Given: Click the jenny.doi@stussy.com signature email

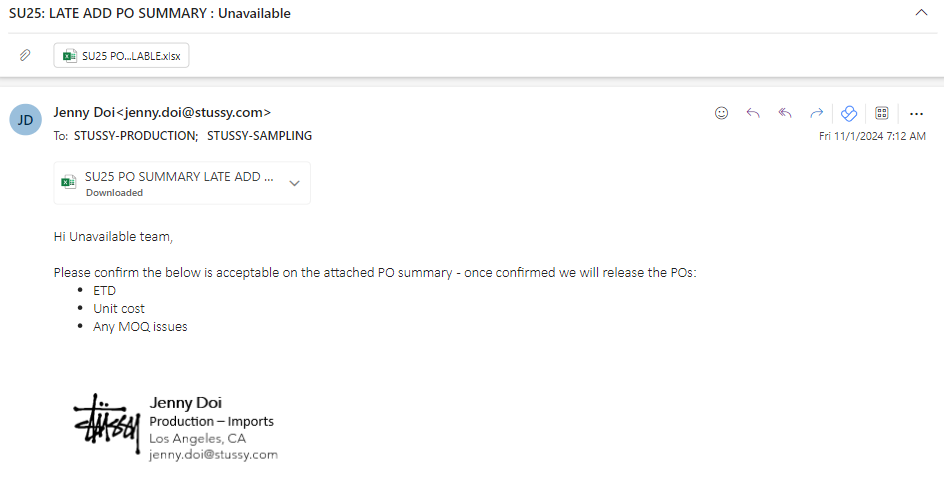Looking at the screenshot, I should point(213,455).
